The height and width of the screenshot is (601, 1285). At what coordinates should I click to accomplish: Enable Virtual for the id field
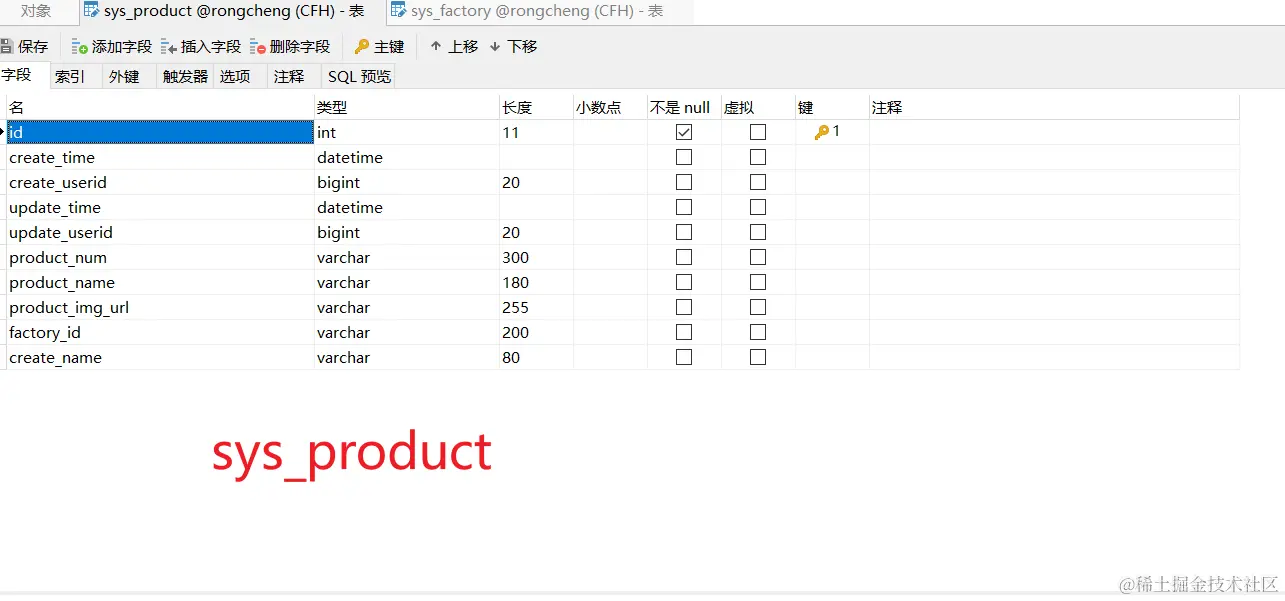coord(758,132)
